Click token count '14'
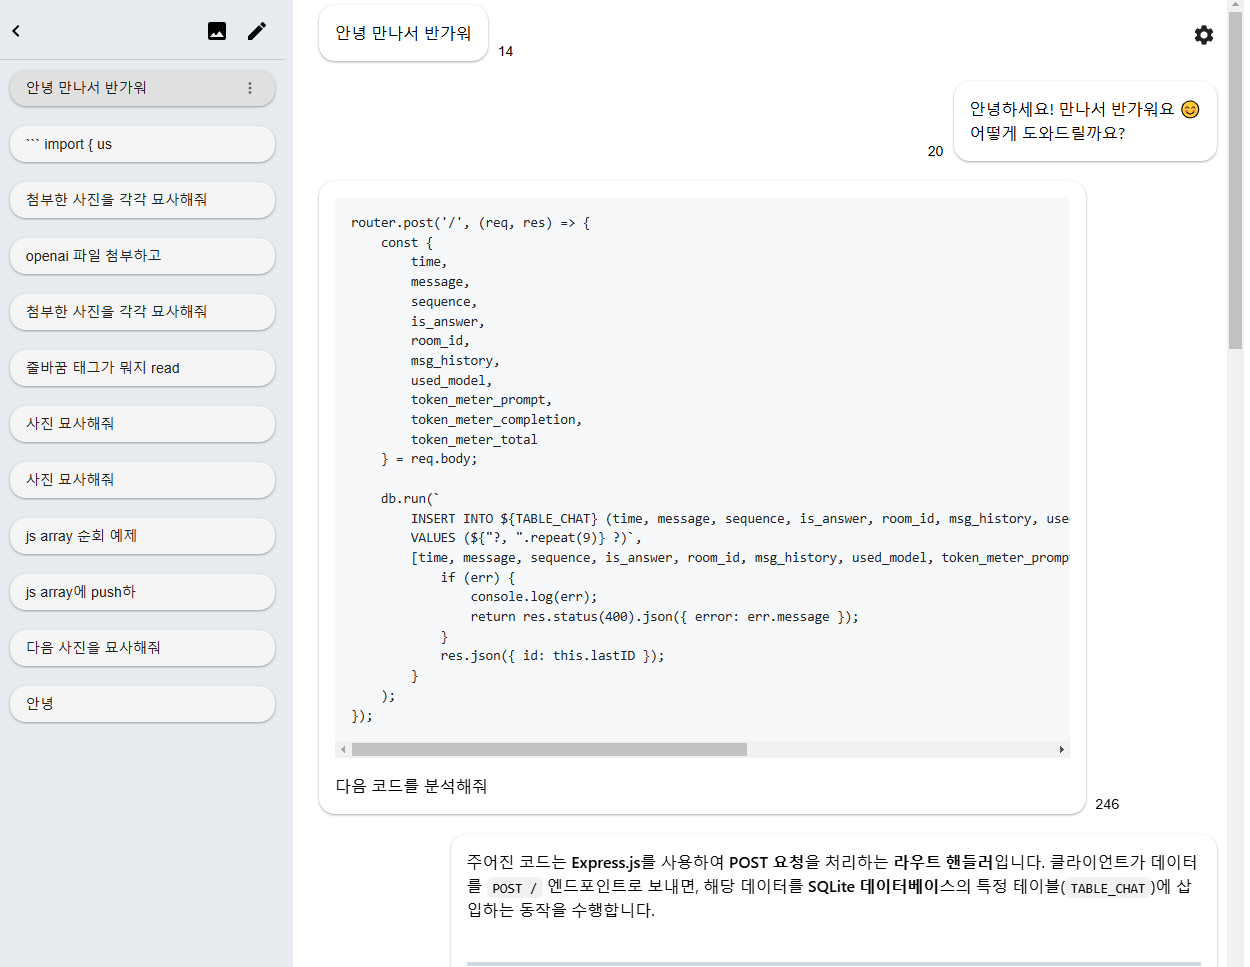The width and height of the screenshot is (1250, 967). tap(505, 51)
